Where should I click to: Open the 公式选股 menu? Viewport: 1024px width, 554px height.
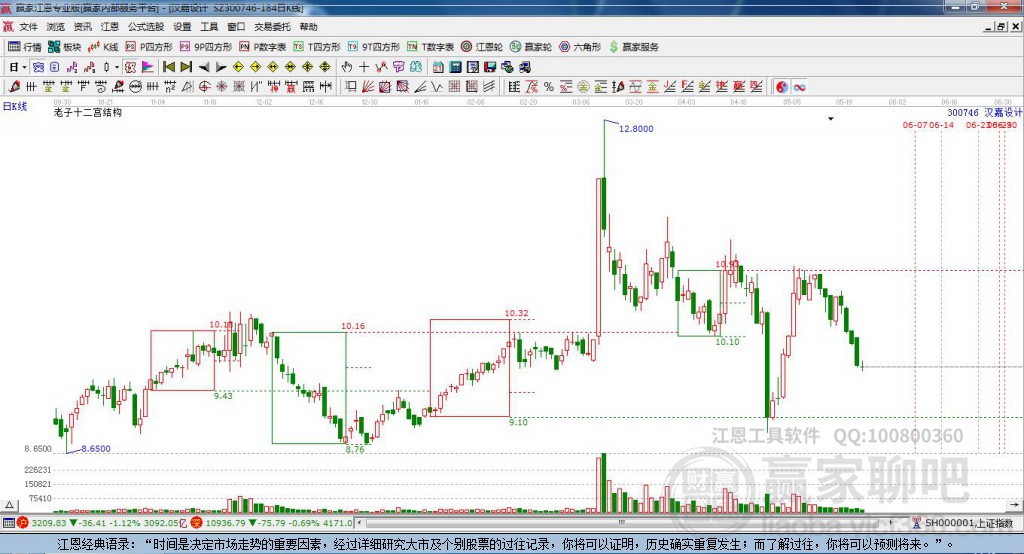click(x=145, y=27)
